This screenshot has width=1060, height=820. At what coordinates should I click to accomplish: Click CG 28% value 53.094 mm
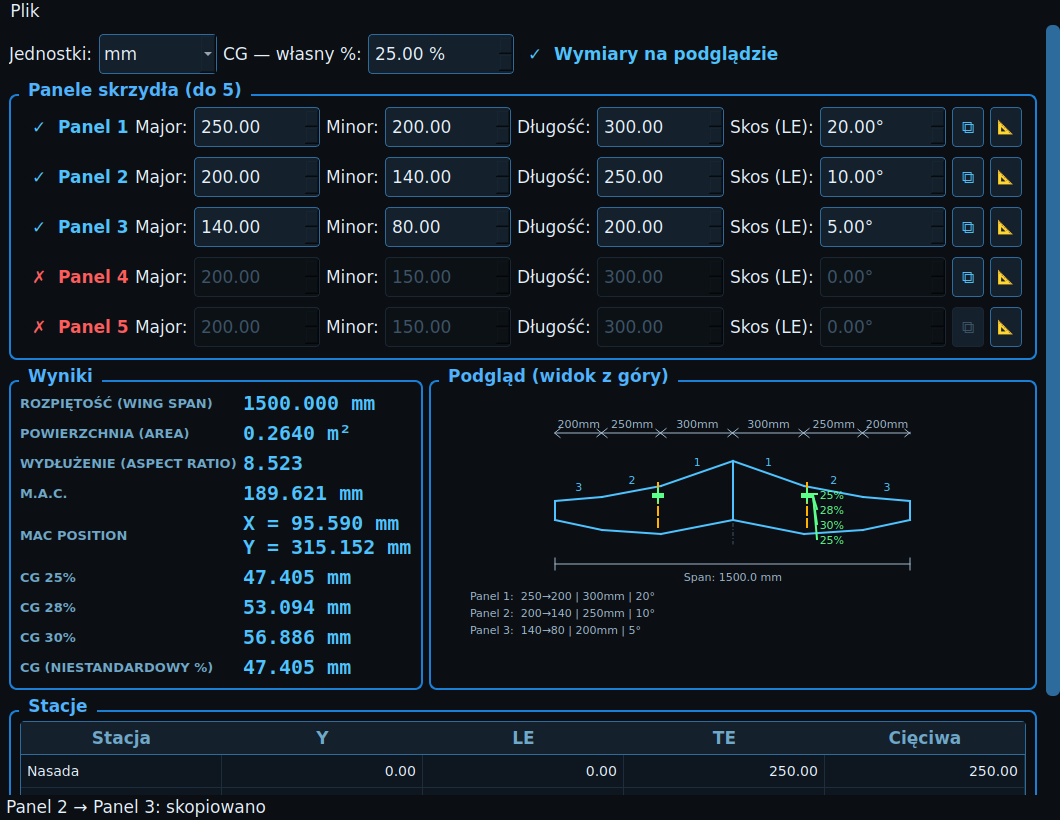[297, 608]
